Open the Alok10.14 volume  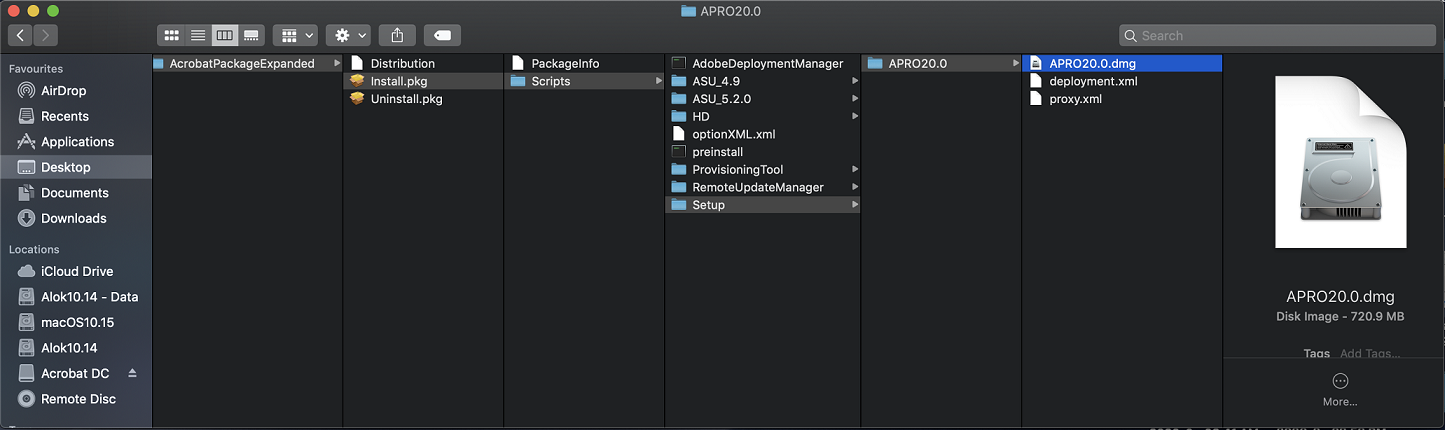point(76,348)
